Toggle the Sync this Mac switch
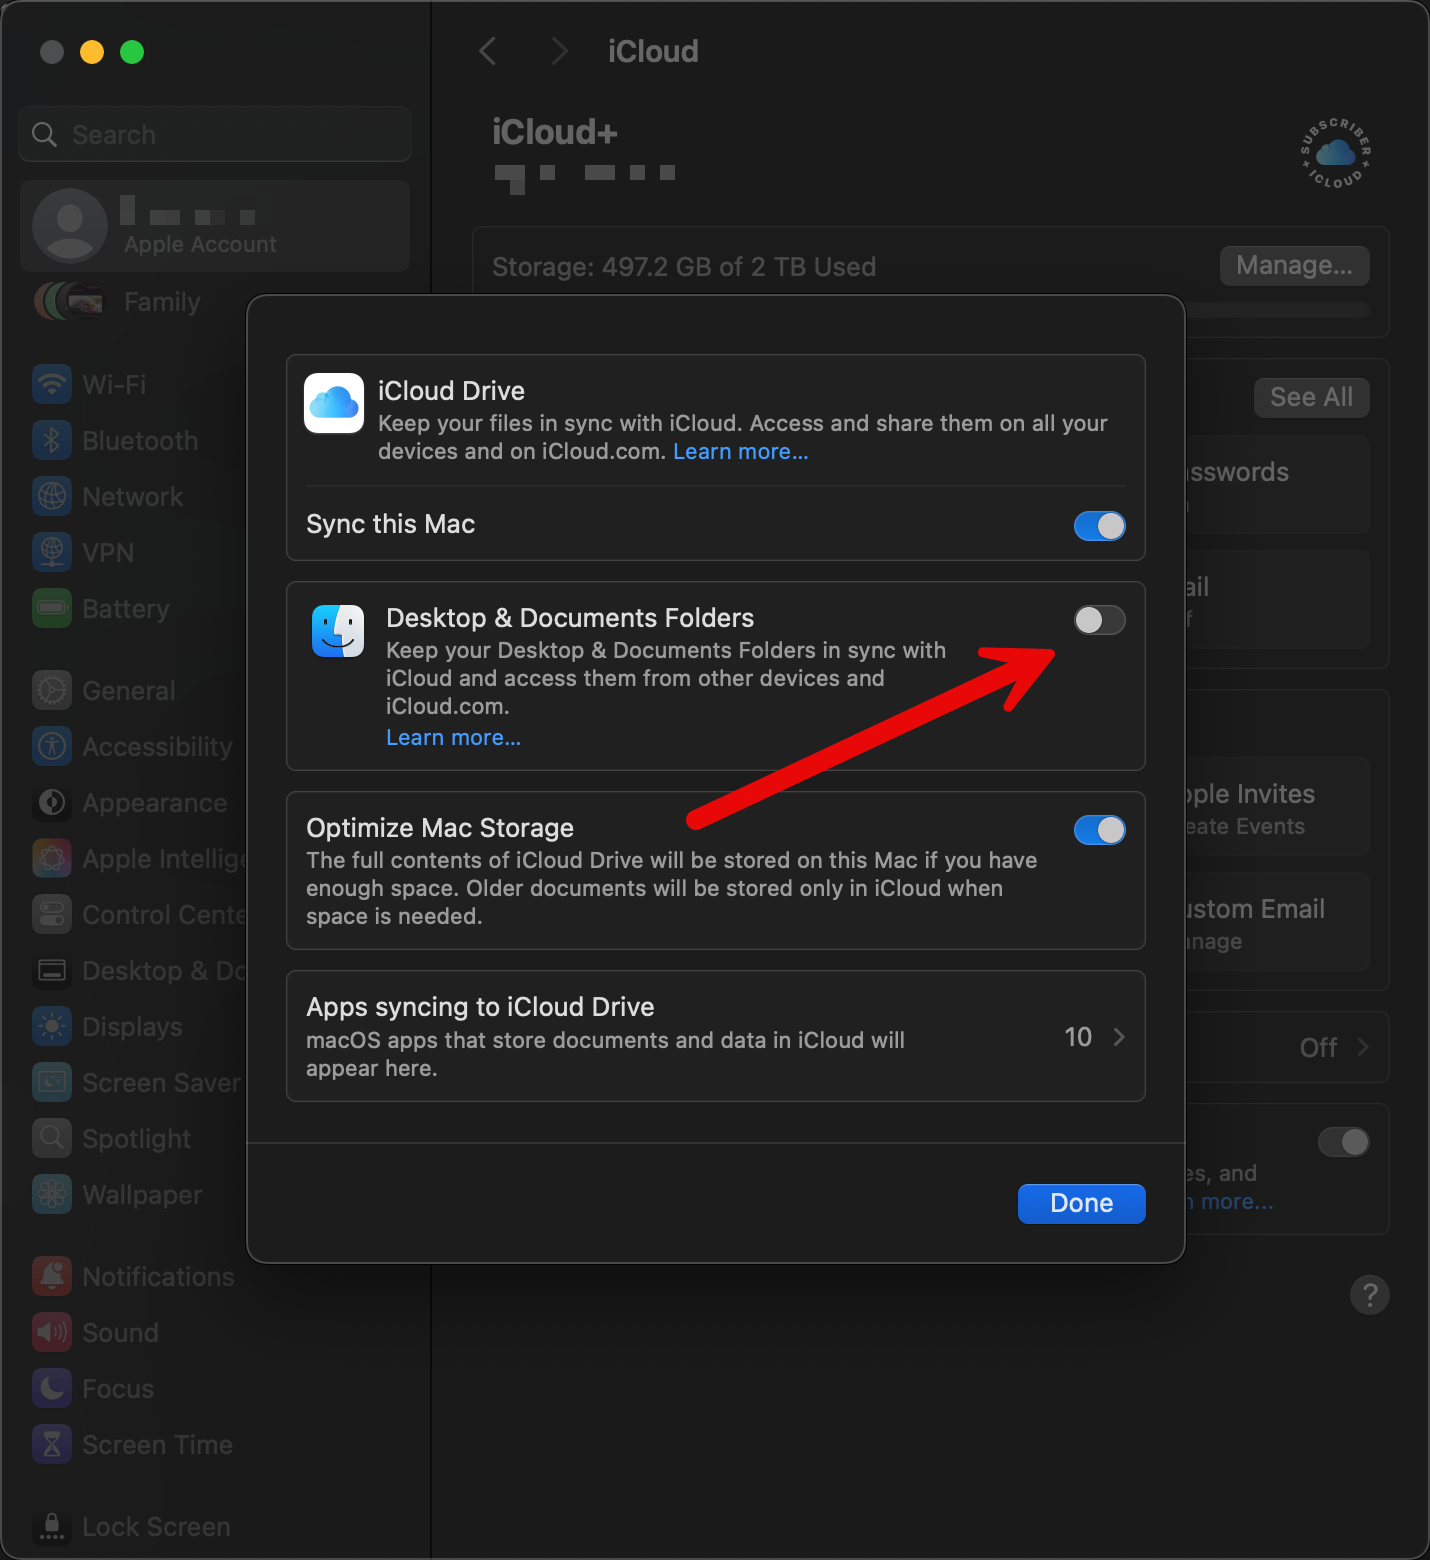Screen dimensions: 1430x1560 pos(1099,526)
